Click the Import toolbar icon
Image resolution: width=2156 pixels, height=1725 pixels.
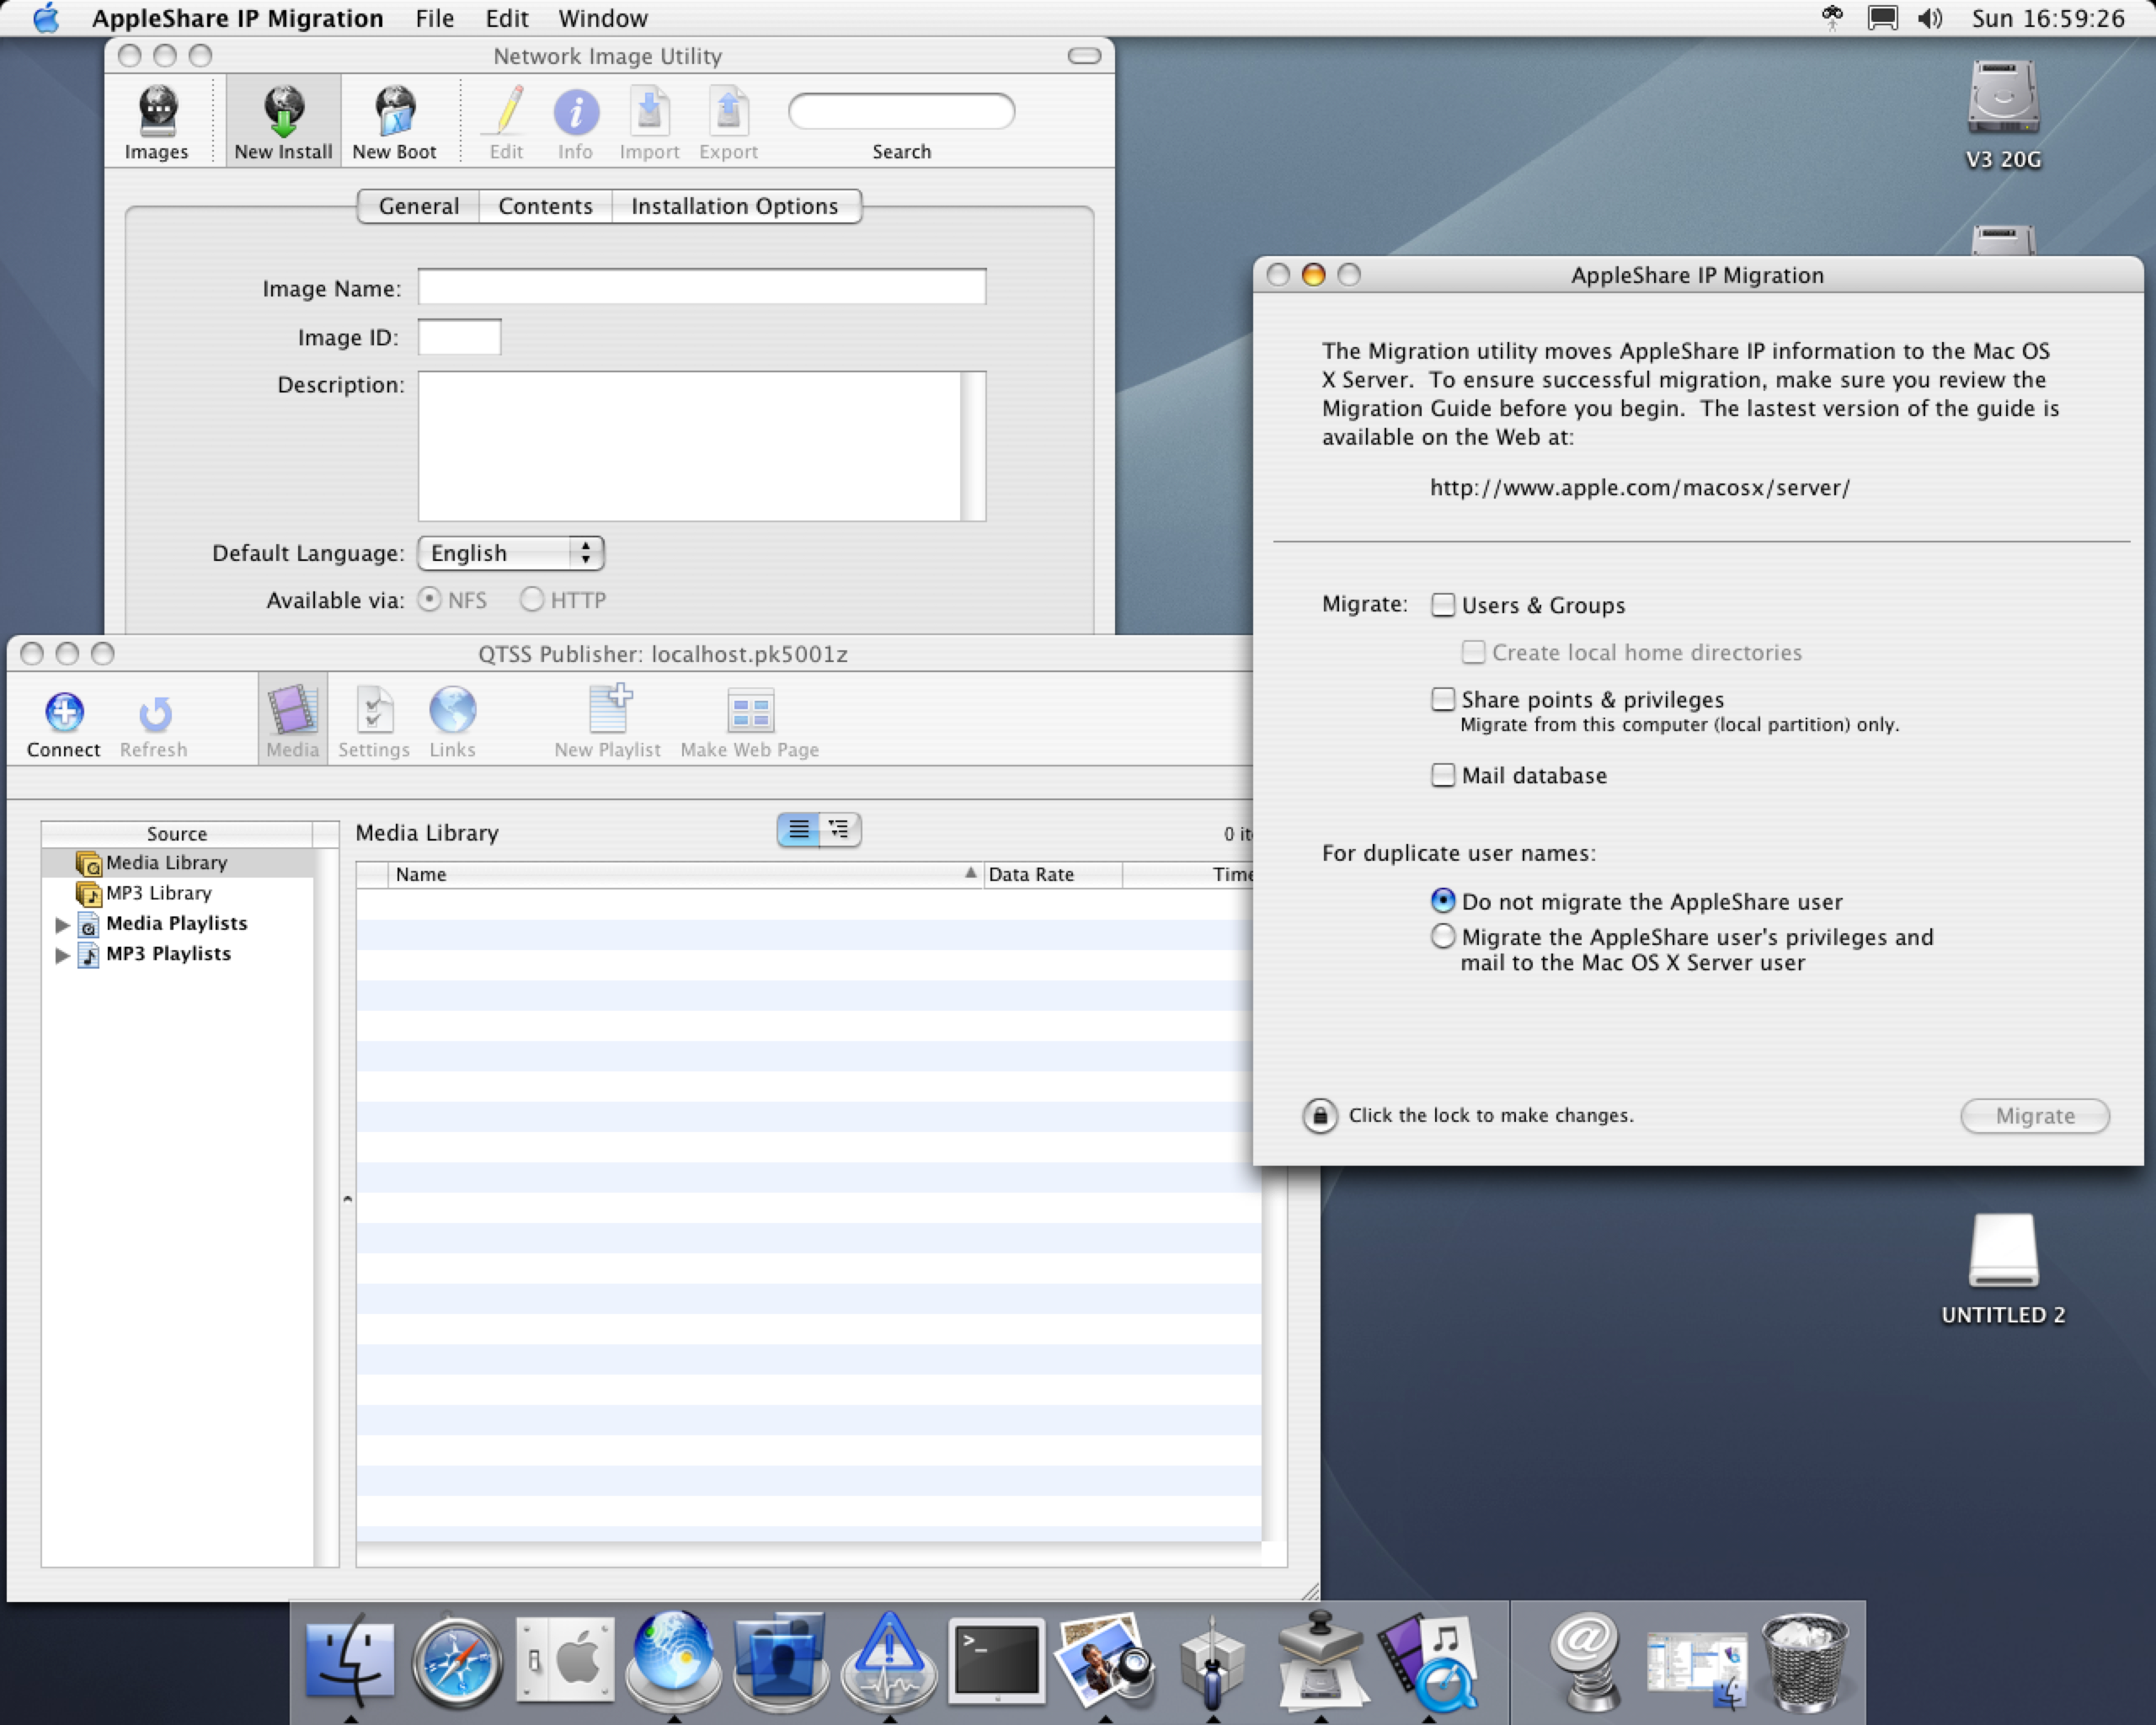pos(649,122)
